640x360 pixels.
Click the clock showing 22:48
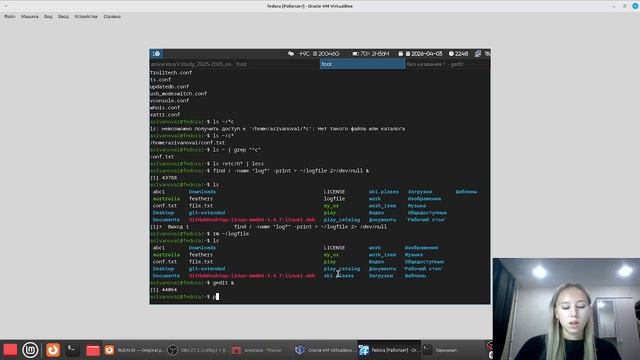(x=458, y=53)
